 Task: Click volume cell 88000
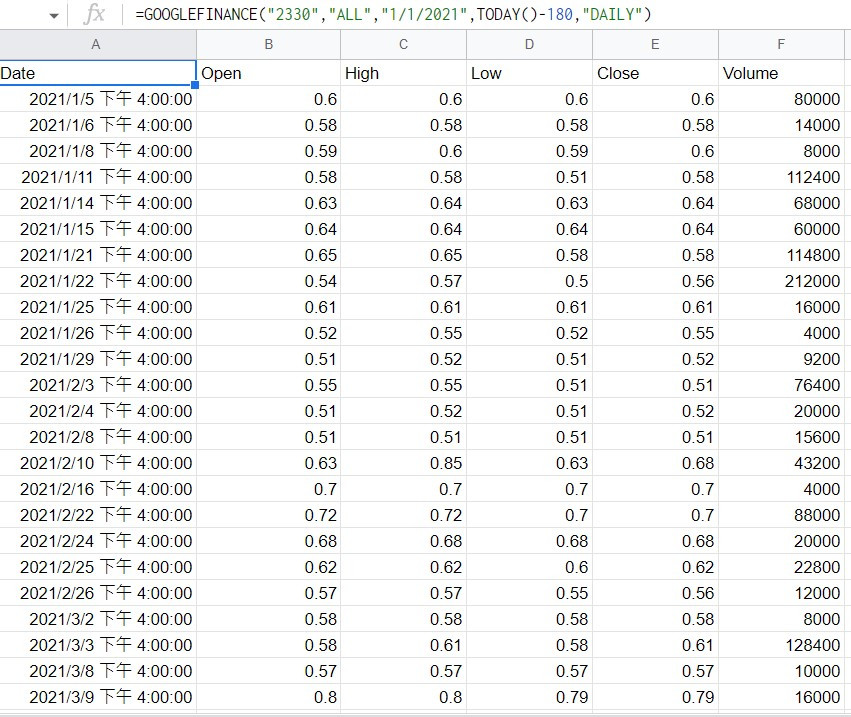(x=781, y=515)
